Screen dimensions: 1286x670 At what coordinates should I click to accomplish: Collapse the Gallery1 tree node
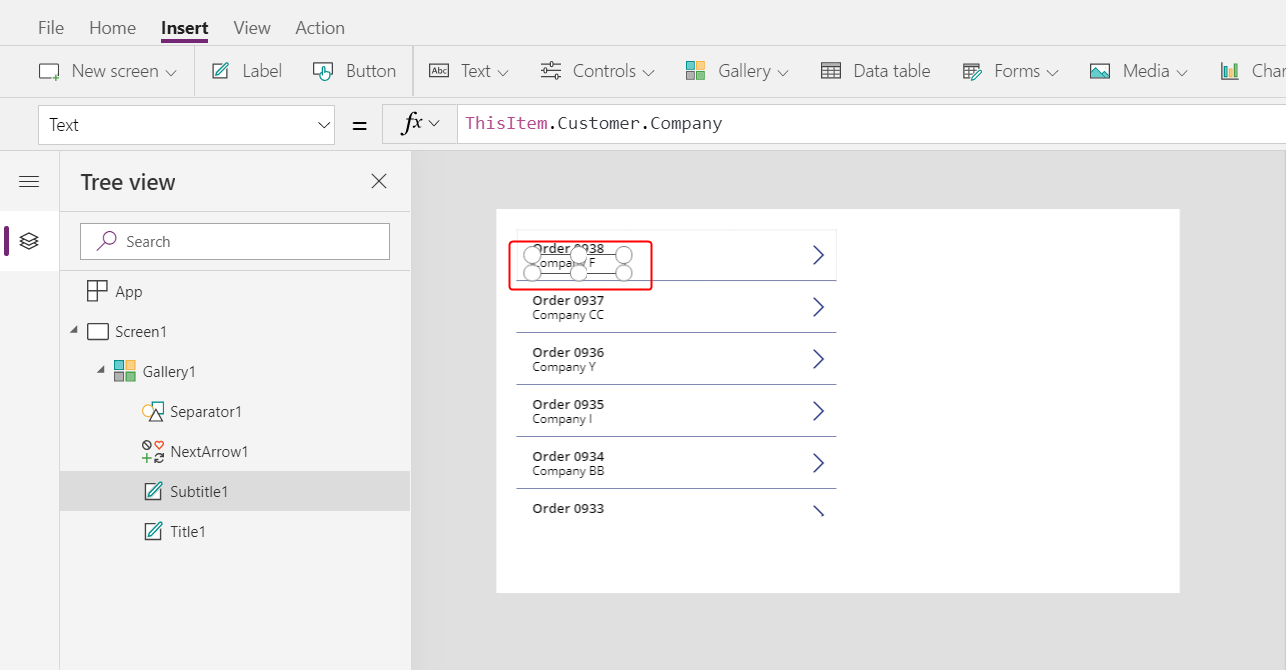tap(101, 371)
